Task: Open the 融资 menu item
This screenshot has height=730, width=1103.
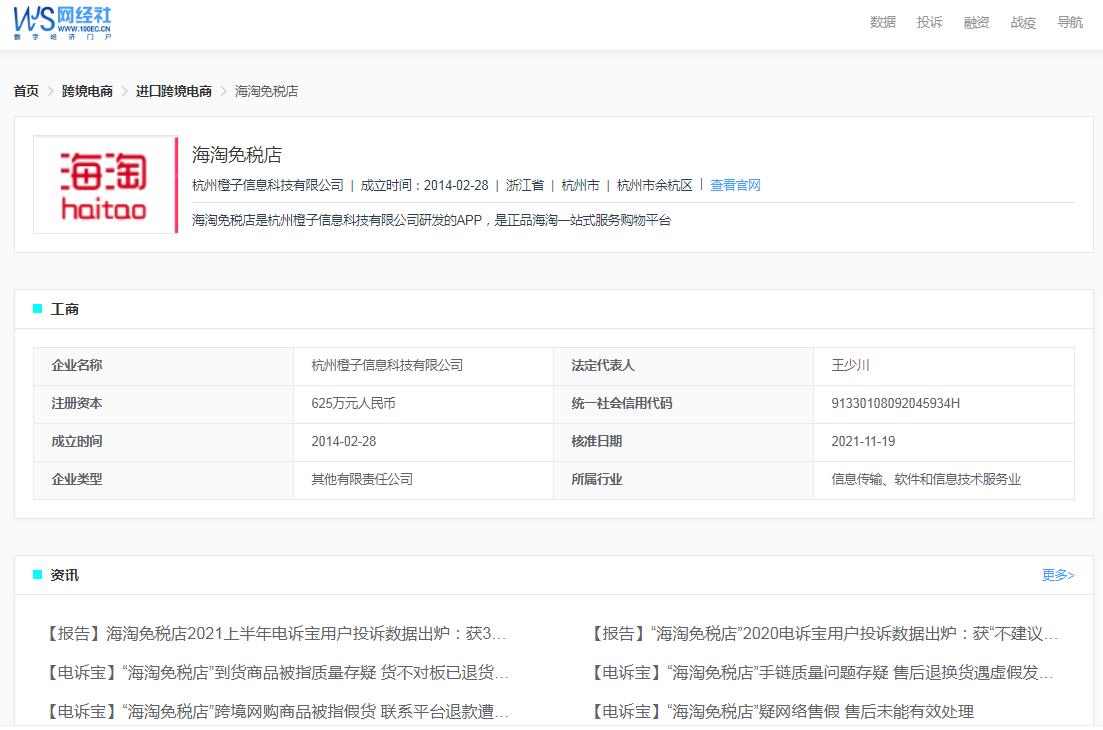Action: tap(976, 22)
